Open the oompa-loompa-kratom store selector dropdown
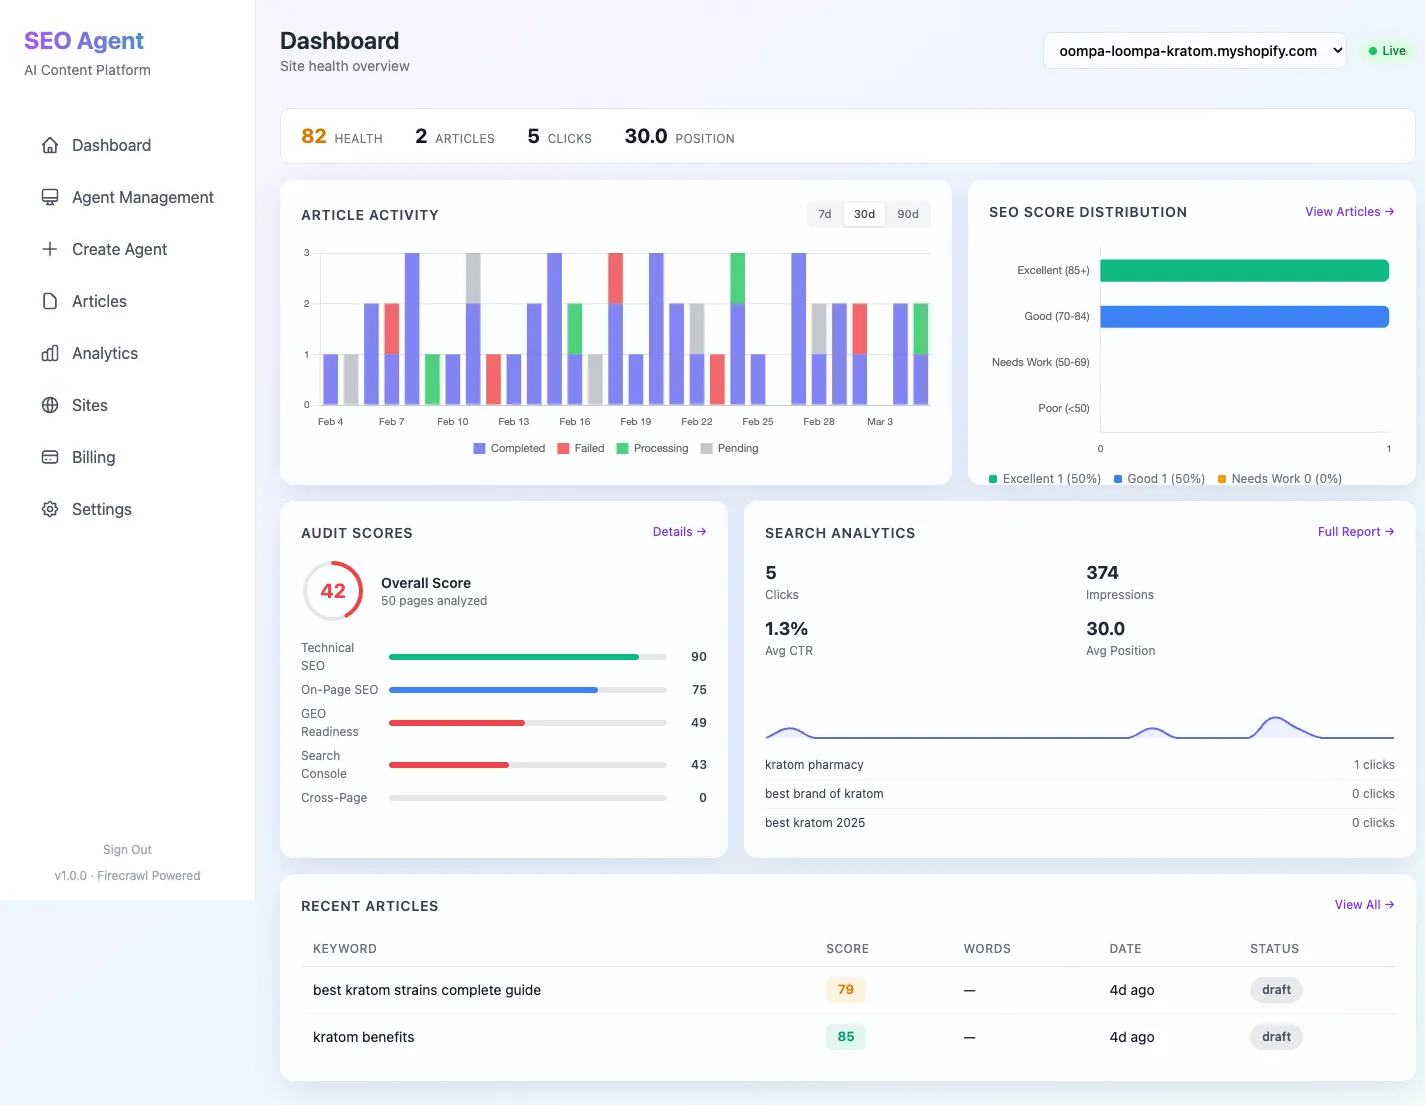 pyautogui.click(x=1194, y=49)
